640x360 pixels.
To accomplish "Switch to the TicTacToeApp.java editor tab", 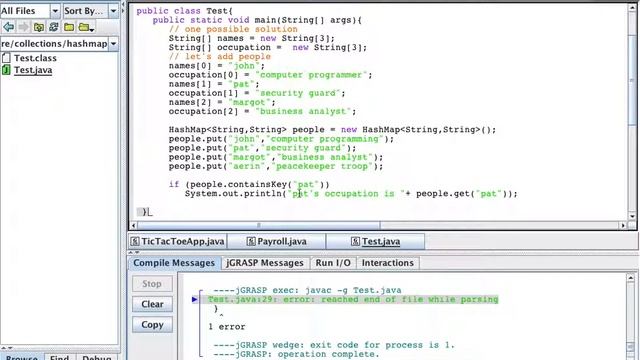I will (x=178, y=242).
